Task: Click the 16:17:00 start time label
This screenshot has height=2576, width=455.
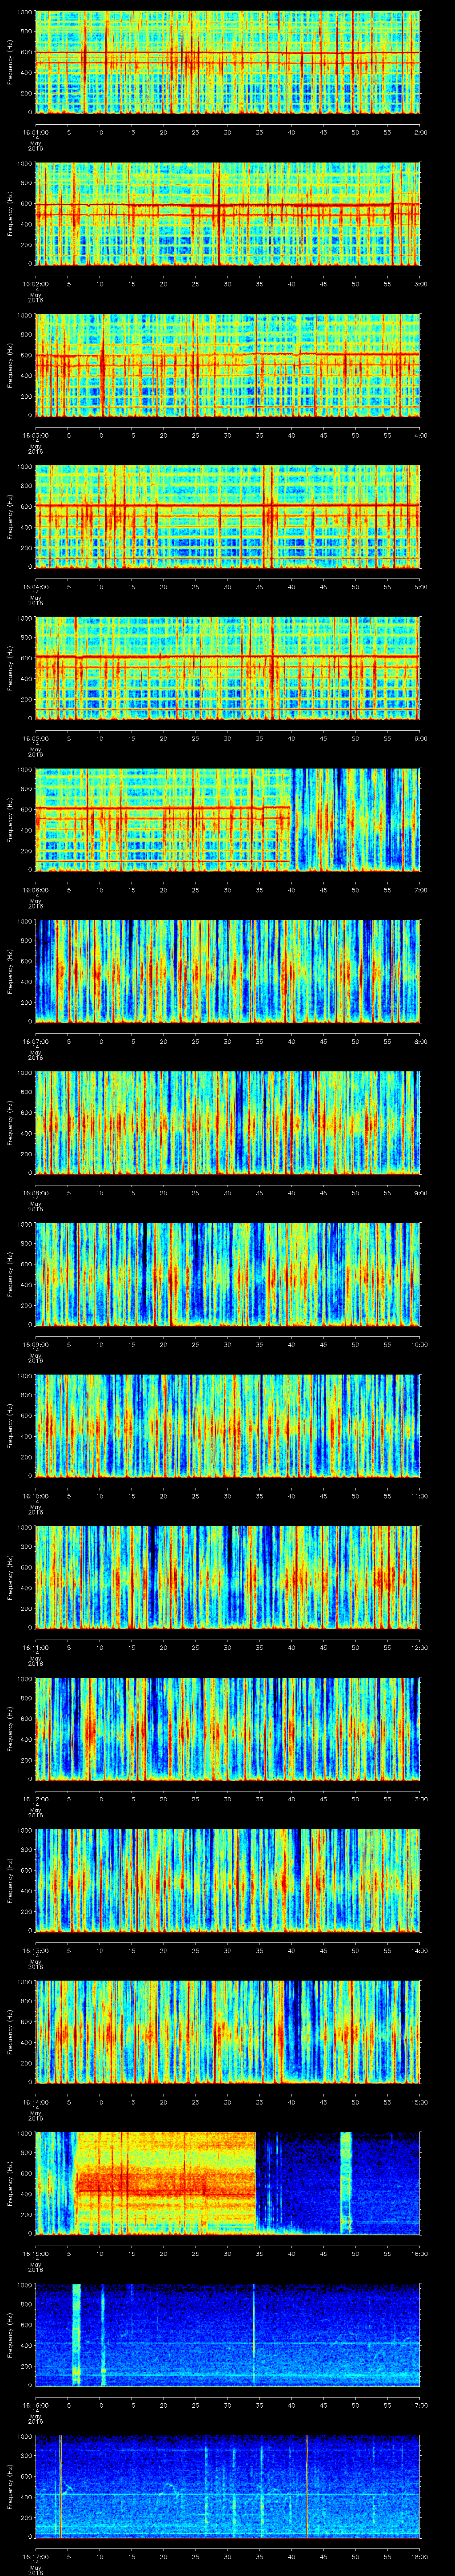Action: (x=36, y=2556)
